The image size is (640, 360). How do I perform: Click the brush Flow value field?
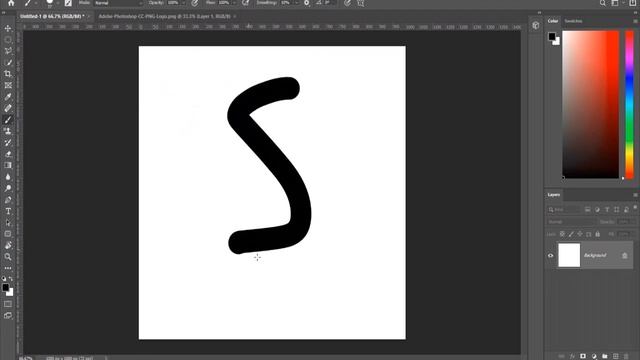point(224,3)
